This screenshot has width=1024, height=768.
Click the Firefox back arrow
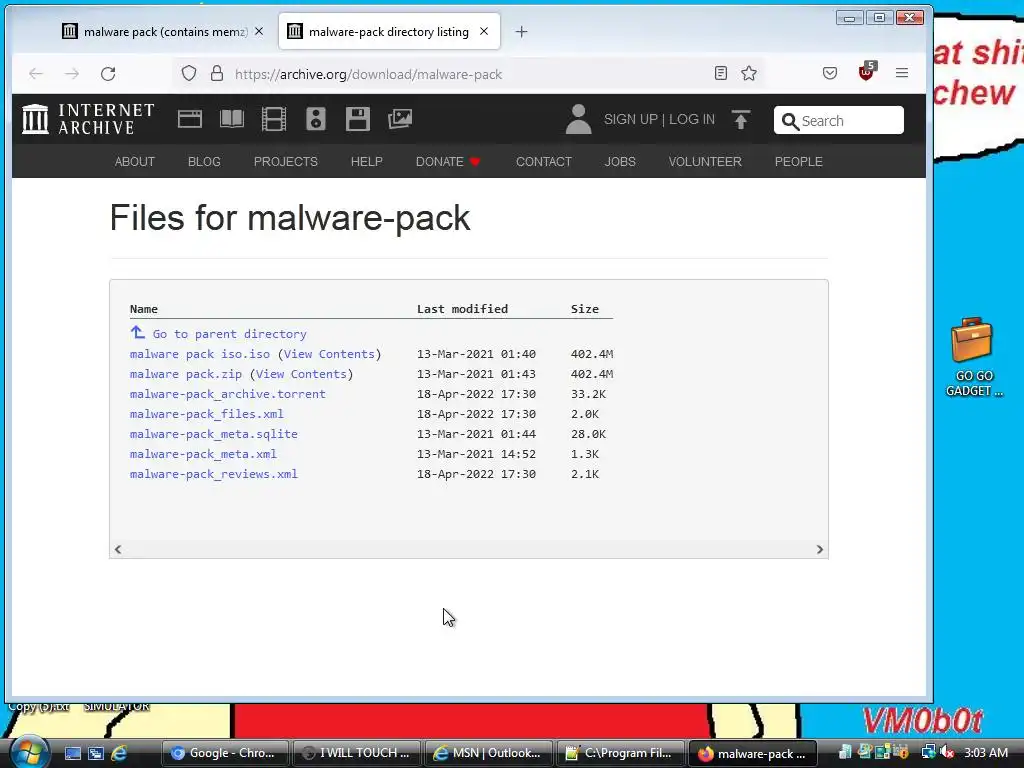pos(36,74)
